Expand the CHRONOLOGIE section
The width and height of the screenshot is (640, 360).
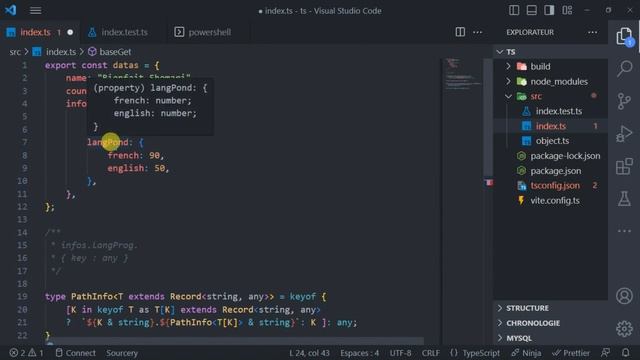[x=550, y=323]
